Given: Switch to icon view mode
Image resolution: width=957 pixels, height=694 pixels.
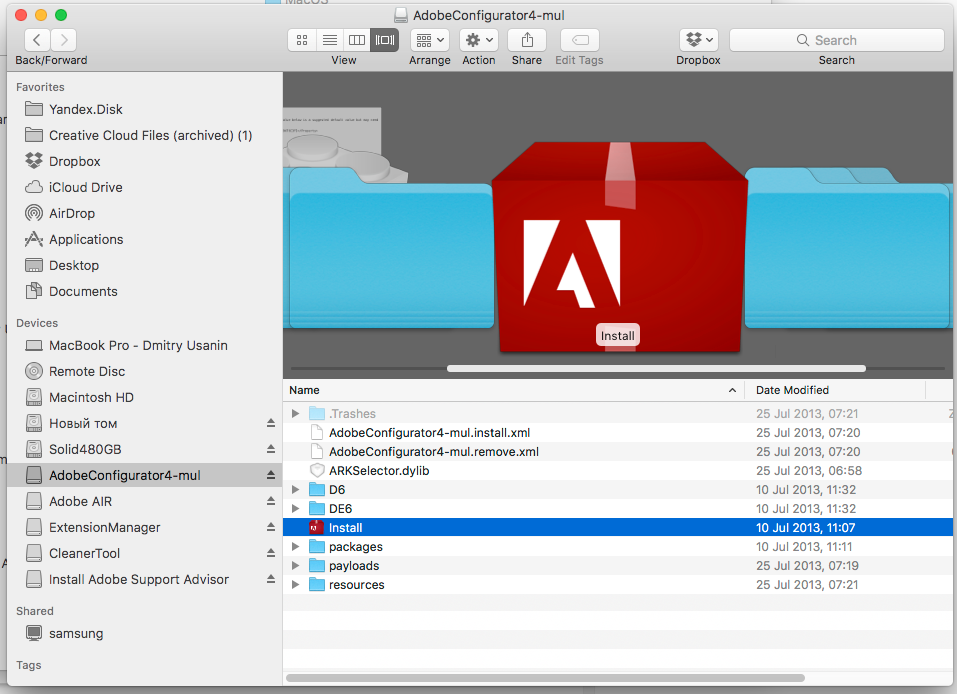Looking at the screenshot, I should (x=302, y=40).
